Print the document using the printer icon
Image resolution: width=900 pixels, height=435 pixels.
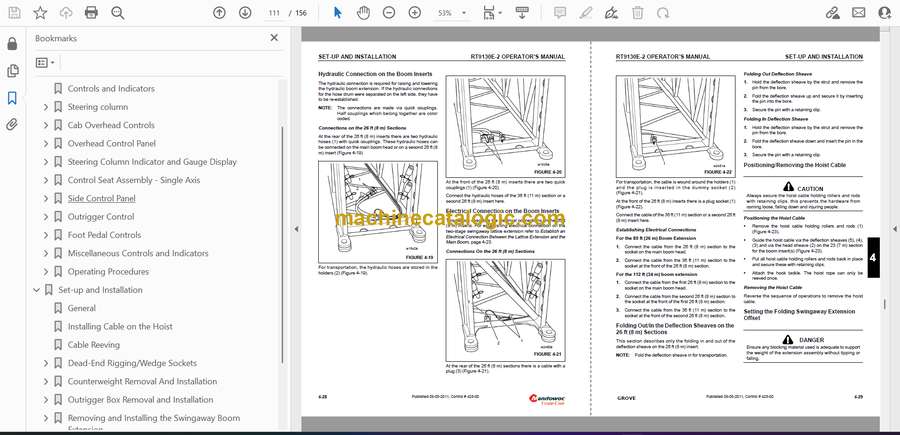pos(91,13)
